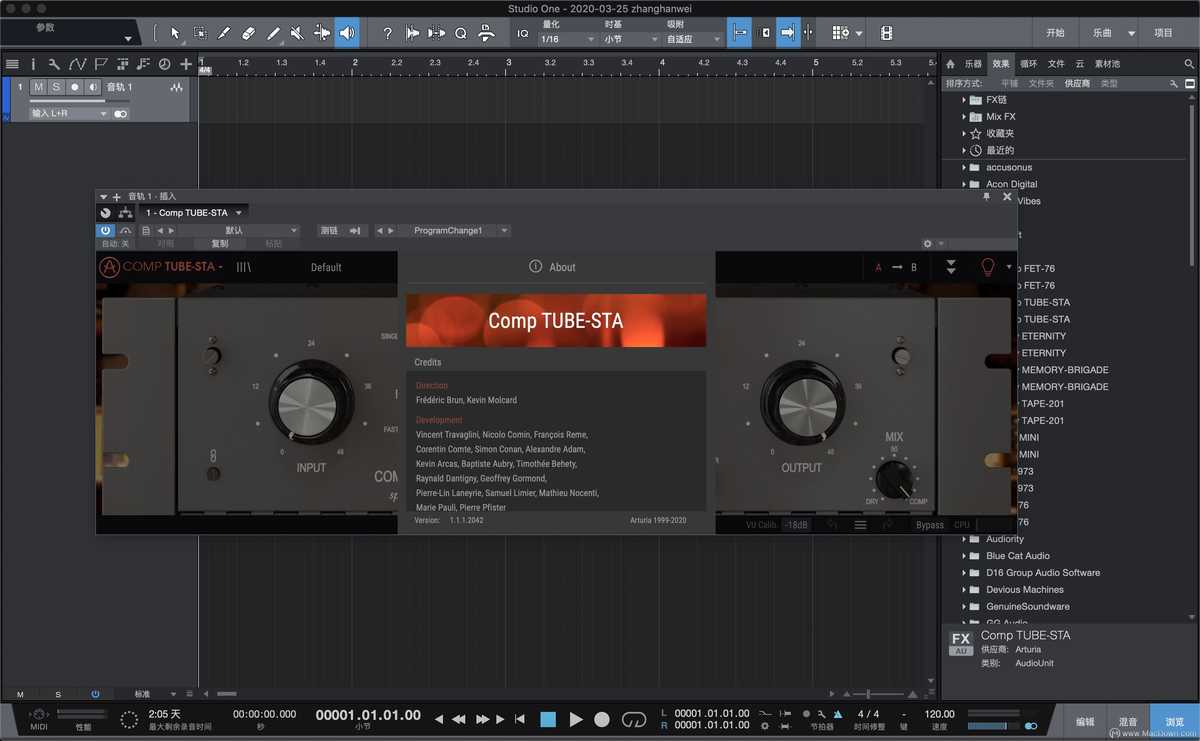This screenshot has height=741, width=1200.
Task: Select the Split (knife) tool
Action: 225,33
